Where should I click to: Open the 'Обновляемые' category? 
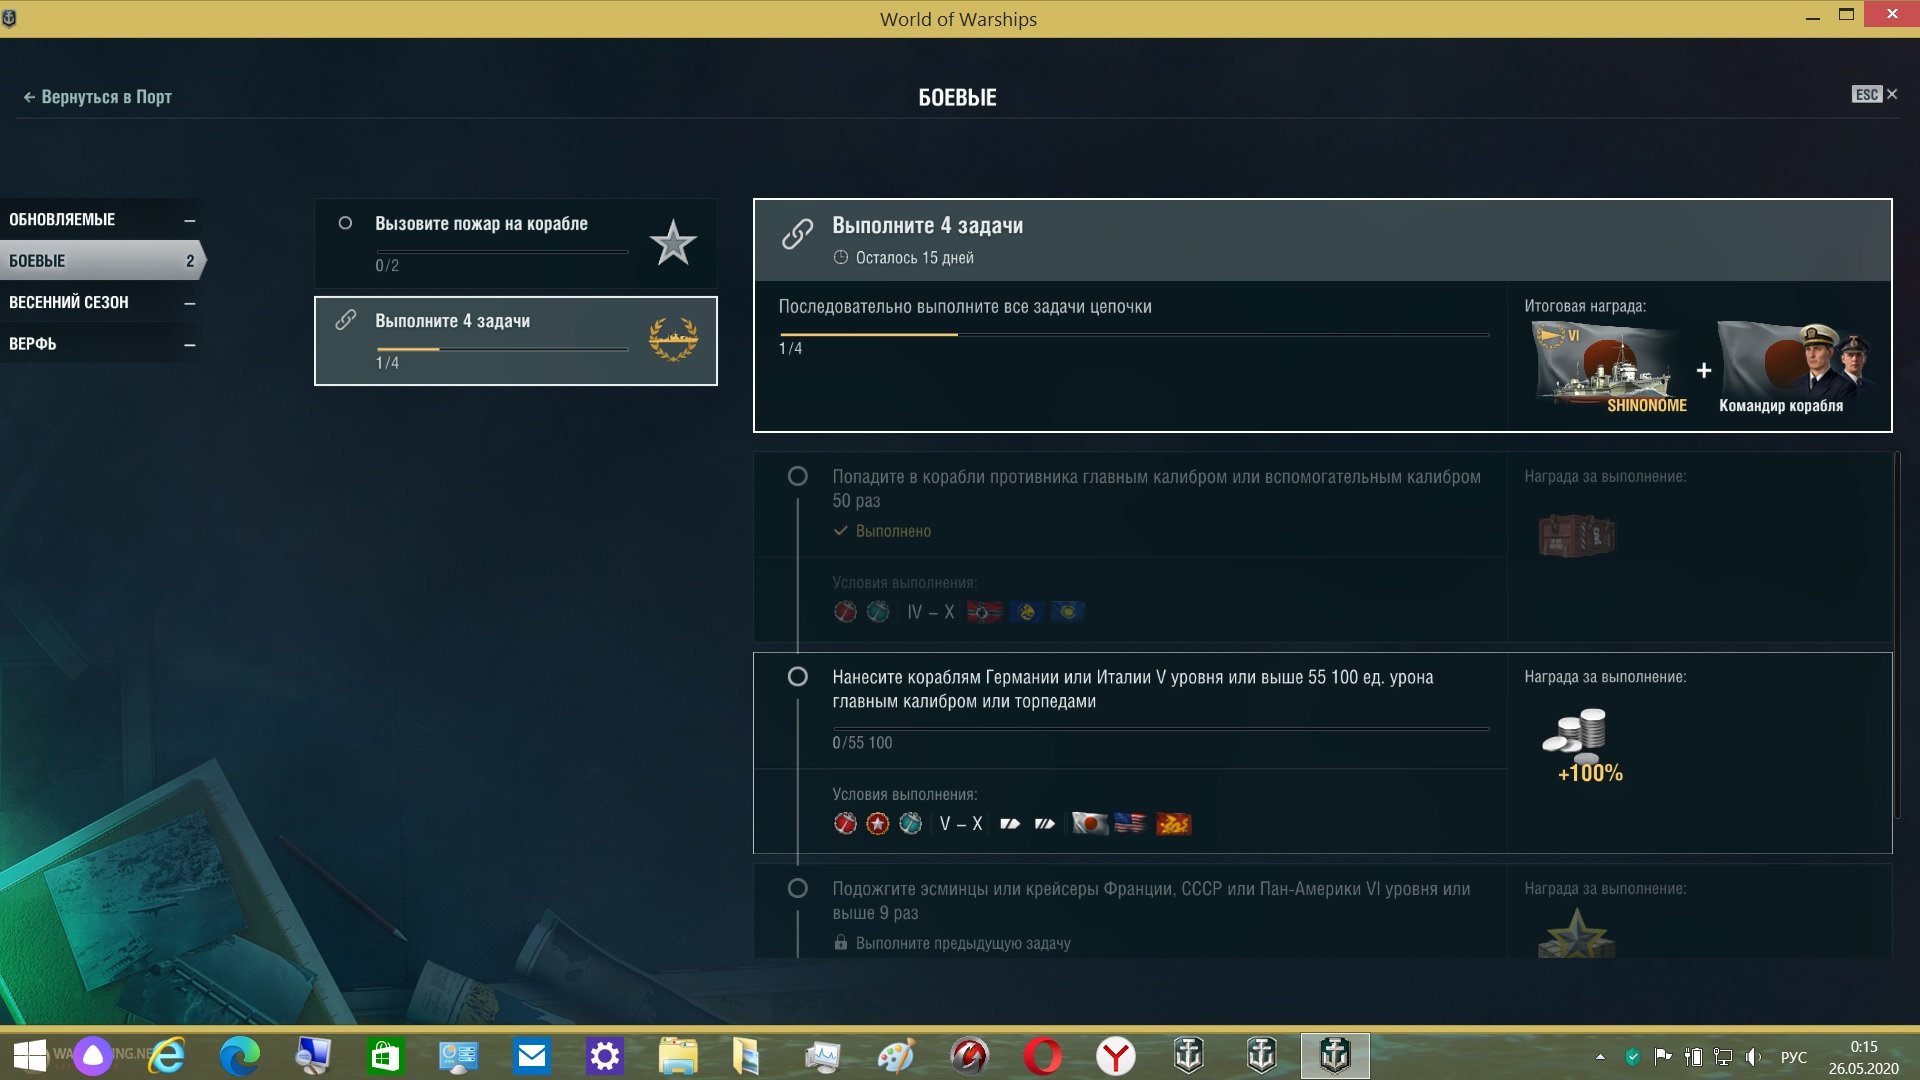(x=101, y=219)
